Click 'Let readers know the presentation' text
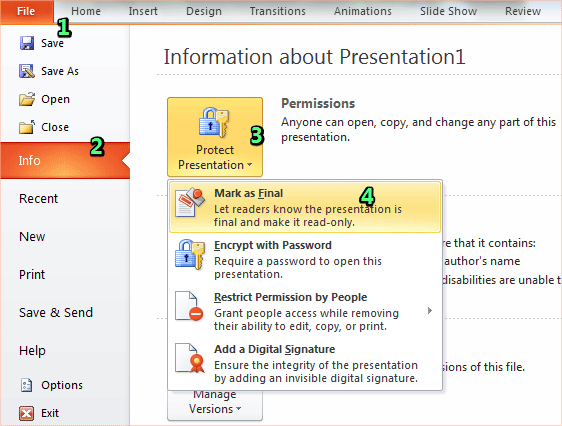 308,216
